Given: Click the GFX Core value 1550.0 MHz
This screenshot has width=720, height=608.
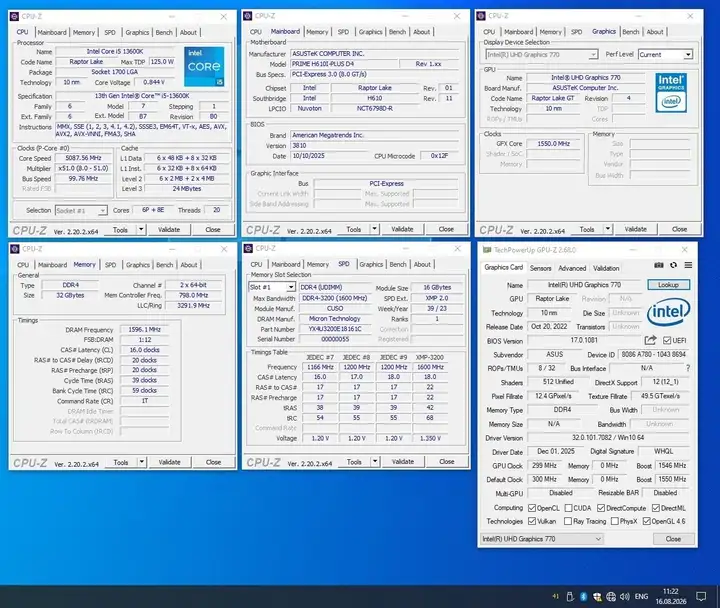Looking at the screenshot, I should (553, 144).
